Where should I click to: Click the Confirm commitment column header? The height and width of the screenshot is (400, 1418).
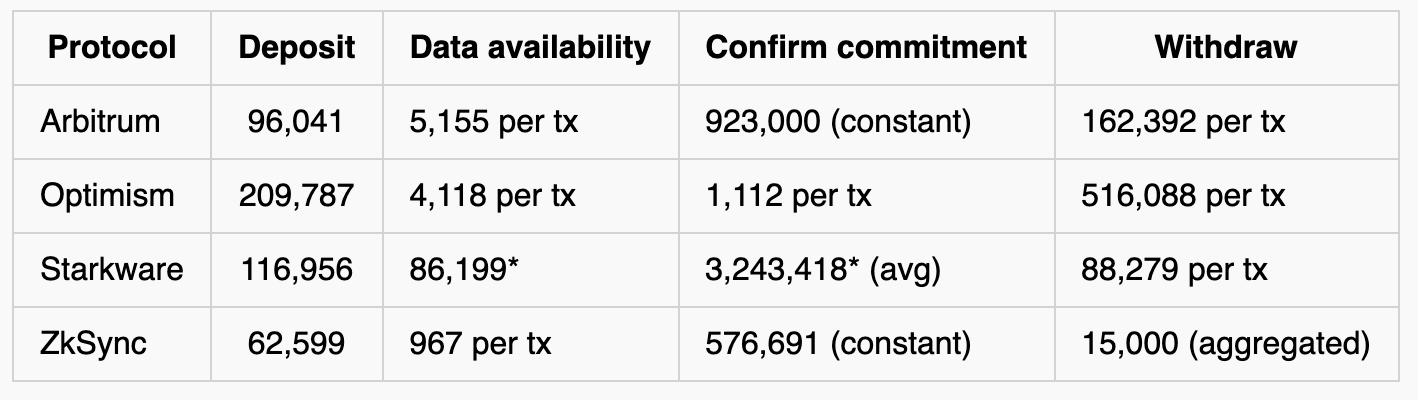click(867, 47)
